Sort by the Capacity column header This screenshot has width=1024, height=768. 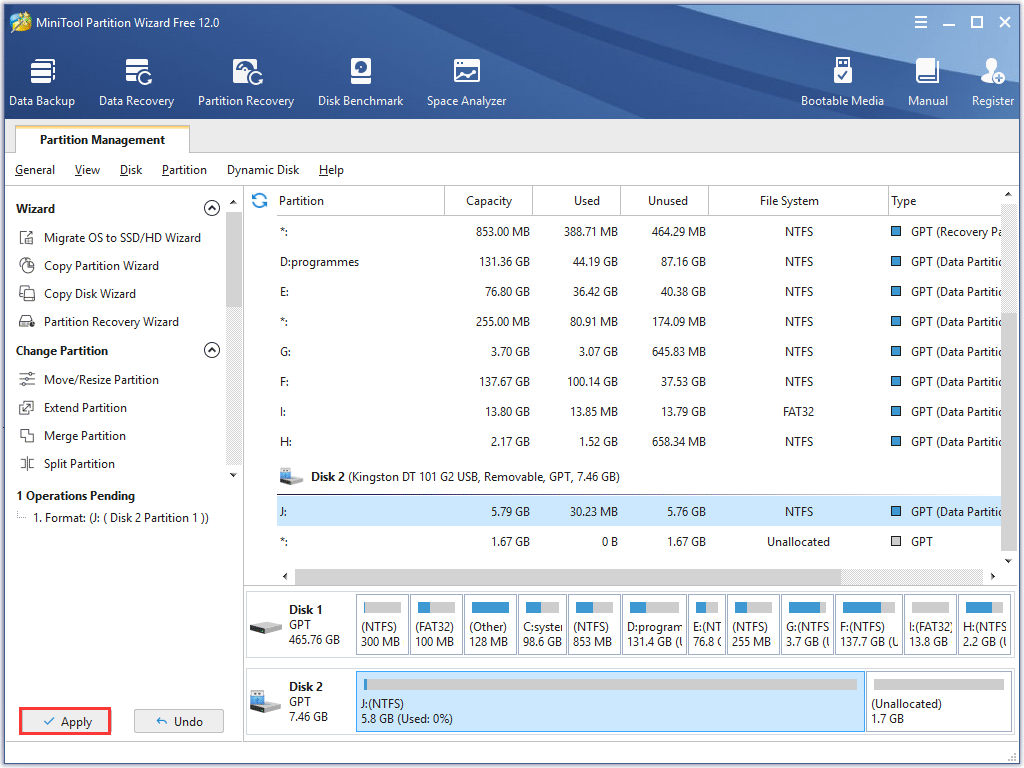tap(488, 200)
